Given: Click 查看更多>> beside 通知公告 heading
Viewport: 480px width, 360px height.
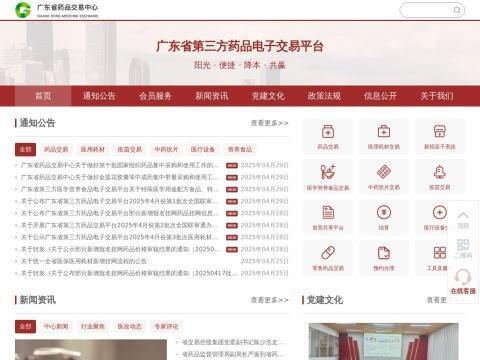Looking at the screenshot, I should [x=270, y=123].
